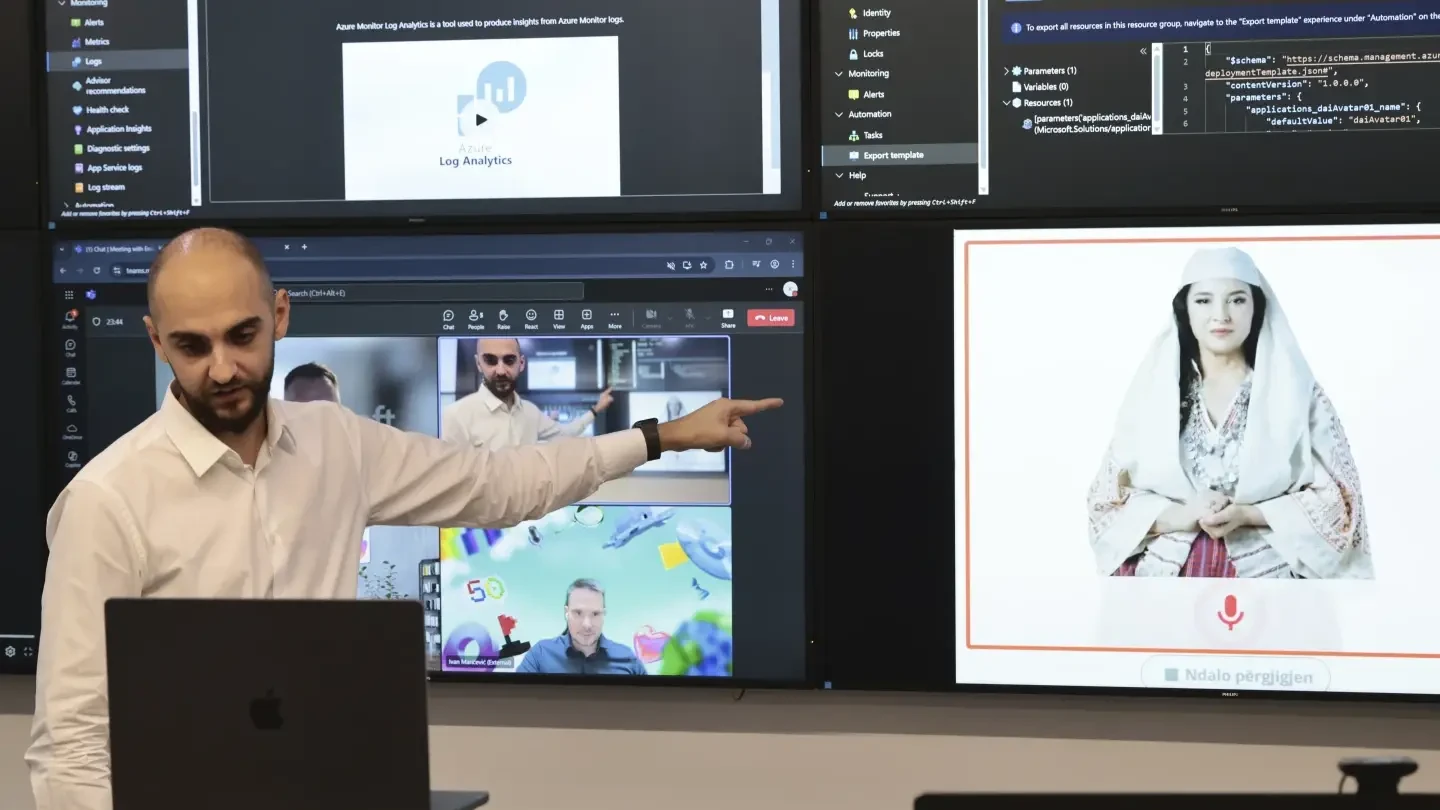1440x810 pixels.
Task: Open View options in Teams meeting
Action: pos(559,318)
